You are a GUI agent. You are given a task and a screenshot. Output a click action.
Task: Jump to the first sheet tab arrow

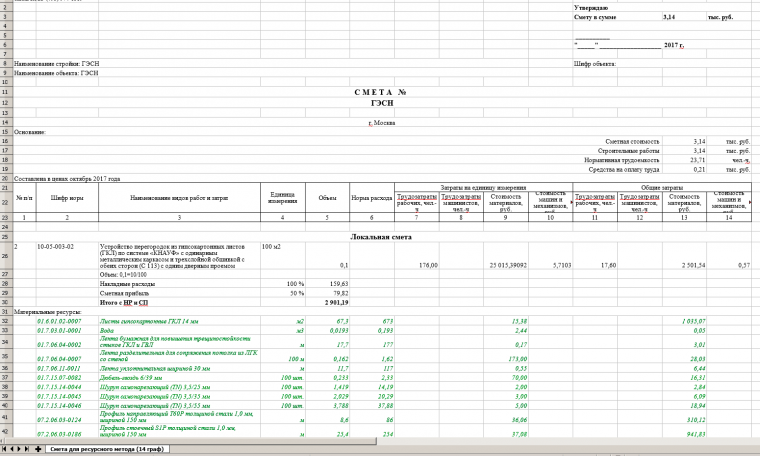pos(5,450)
